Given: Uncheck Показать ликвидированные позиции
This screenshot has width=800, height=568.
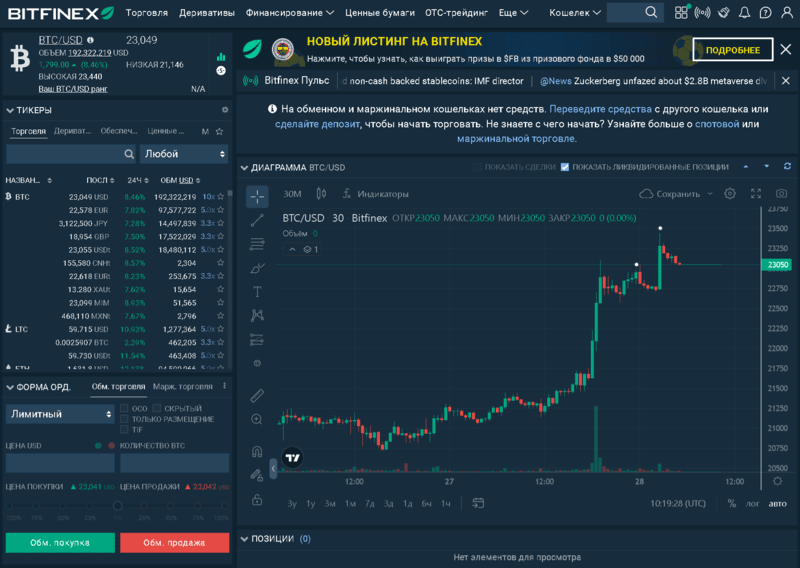Looking at the screenshot, I should point(565,167).
